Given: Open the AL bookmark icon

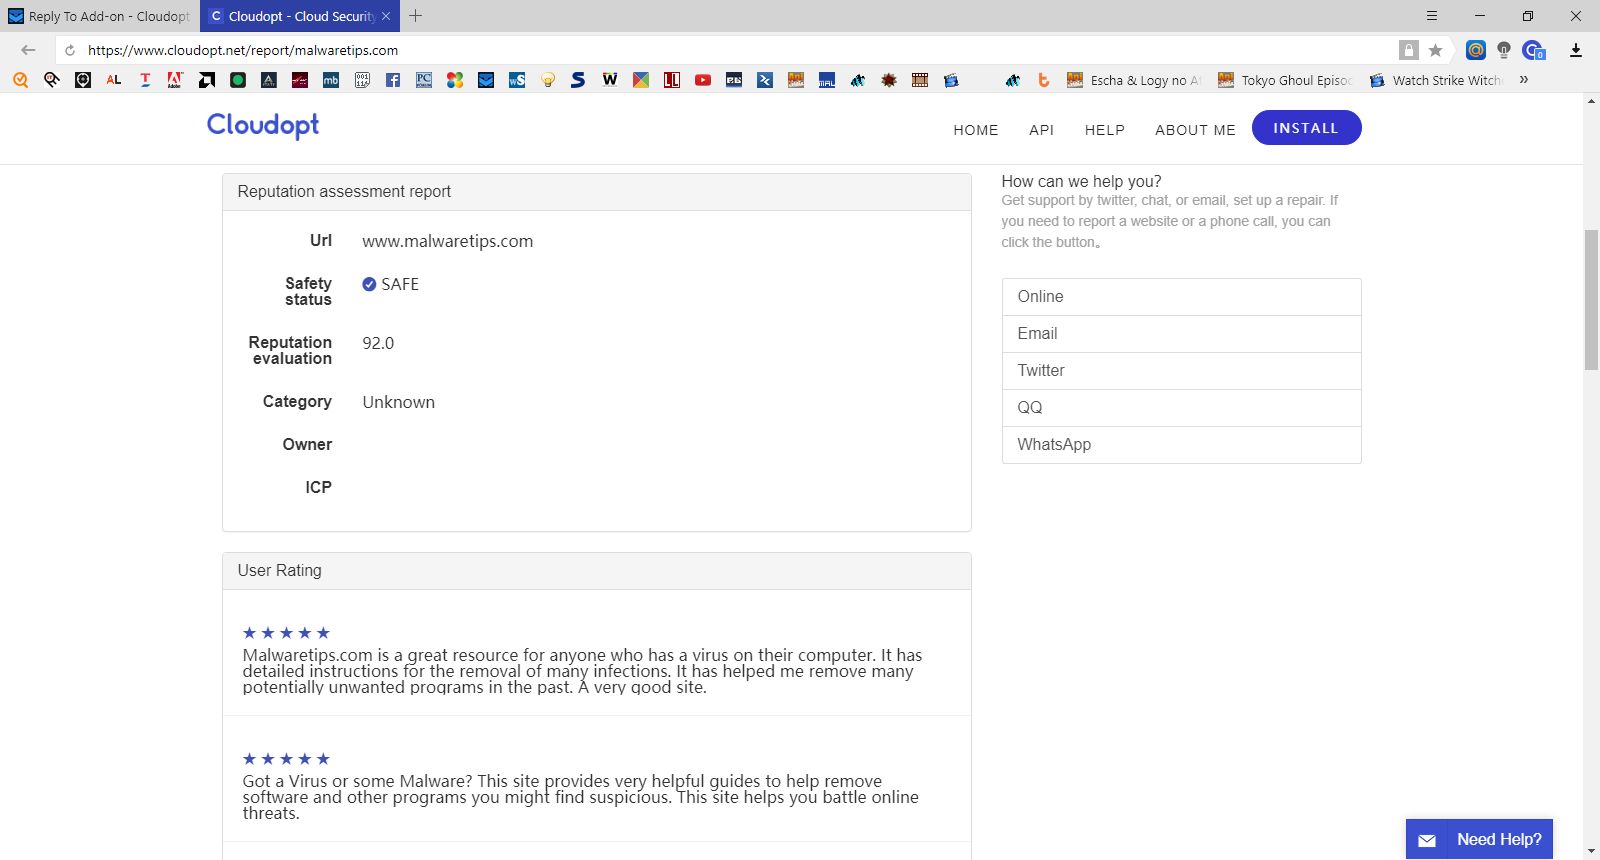Looking at the screenshot, I should (114, 80).
